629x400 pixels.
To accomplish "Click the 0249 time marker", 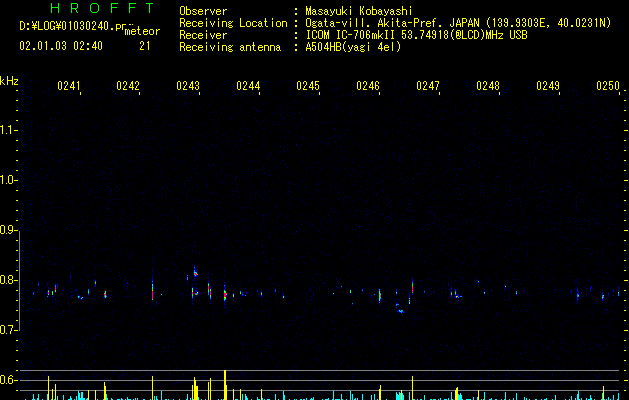I will coord(548,86).
